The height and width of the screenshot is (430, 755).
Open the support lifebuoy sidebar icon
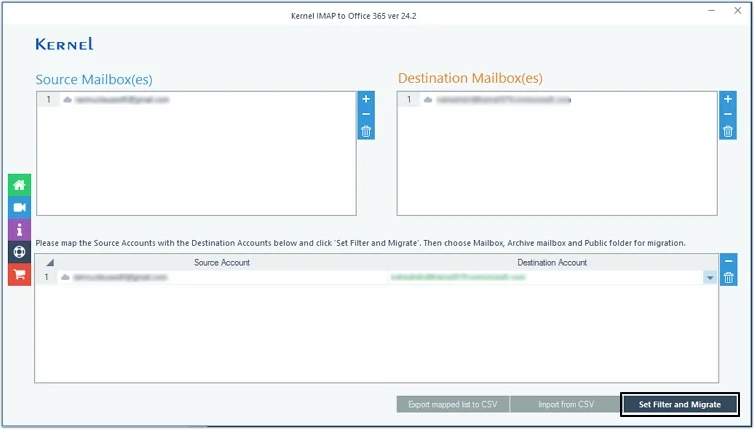(x=19, y=252)
